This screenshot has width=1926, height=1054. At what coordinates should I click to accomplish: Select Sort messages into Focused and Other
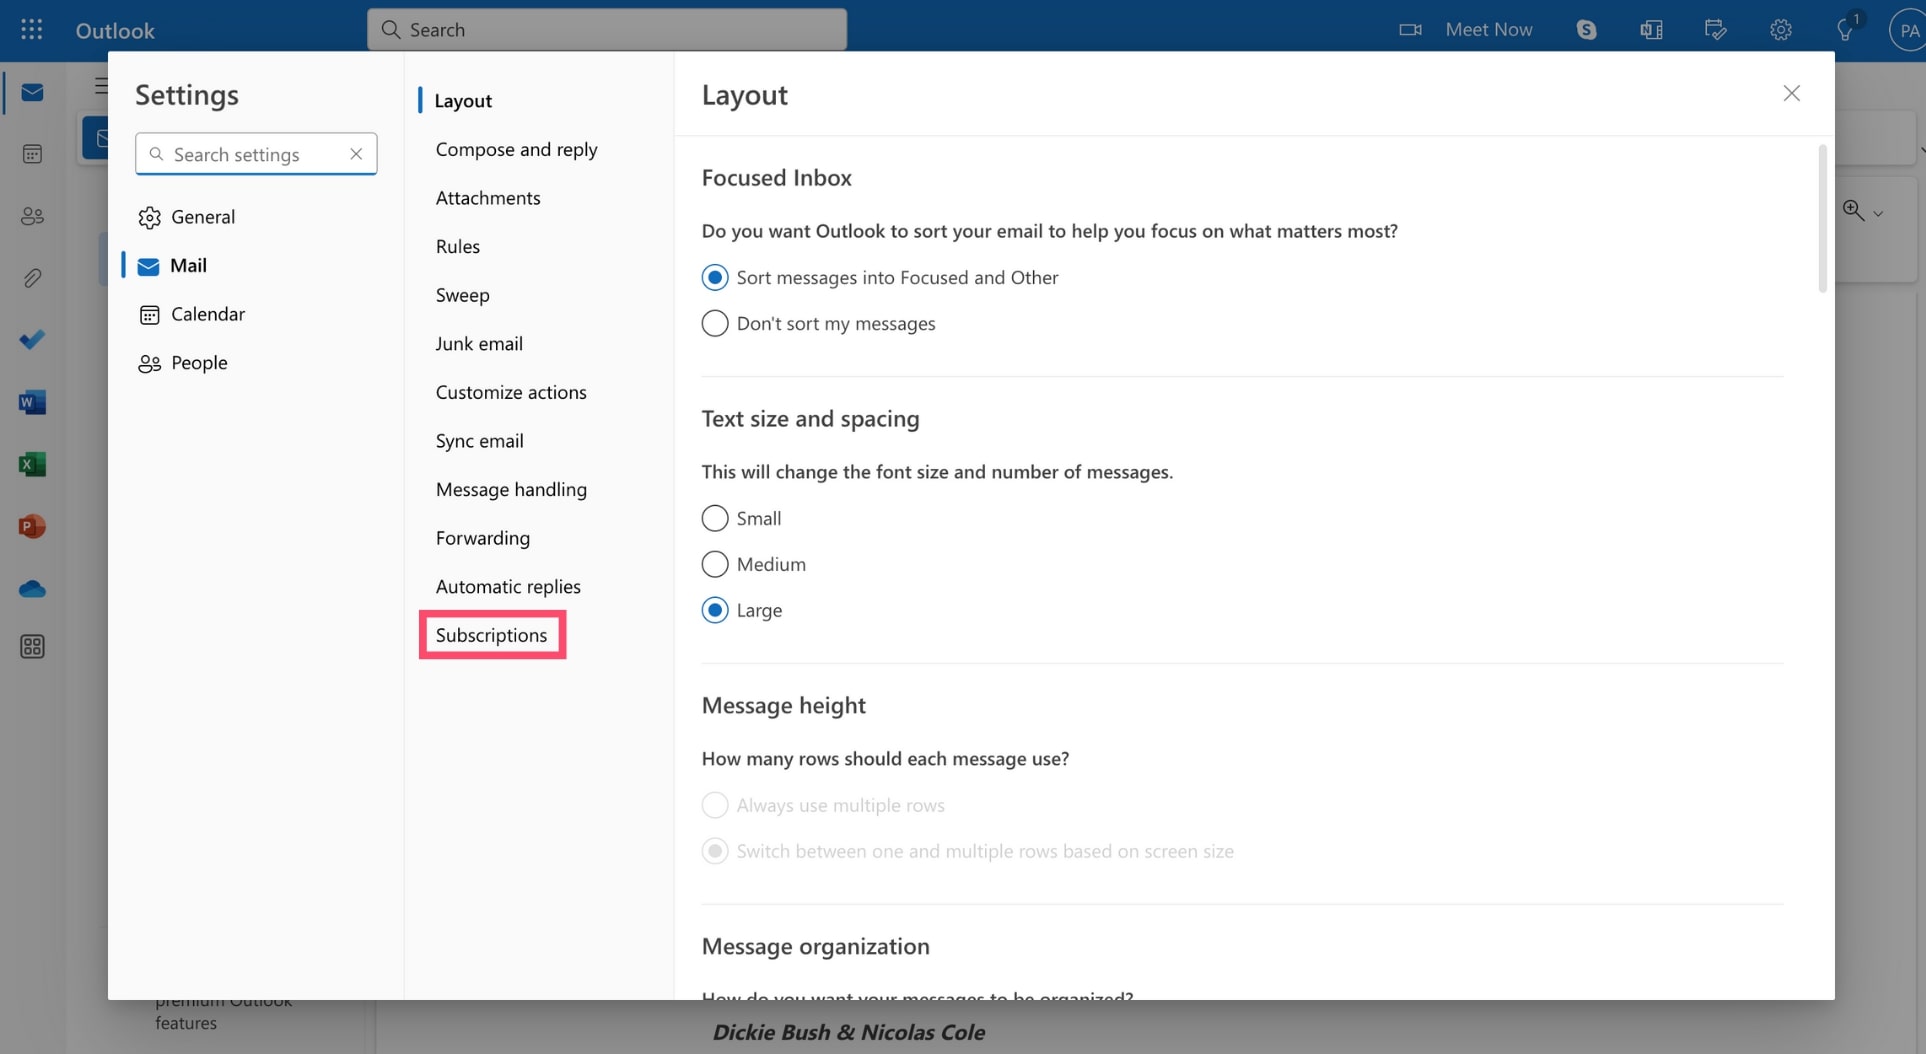880,277
